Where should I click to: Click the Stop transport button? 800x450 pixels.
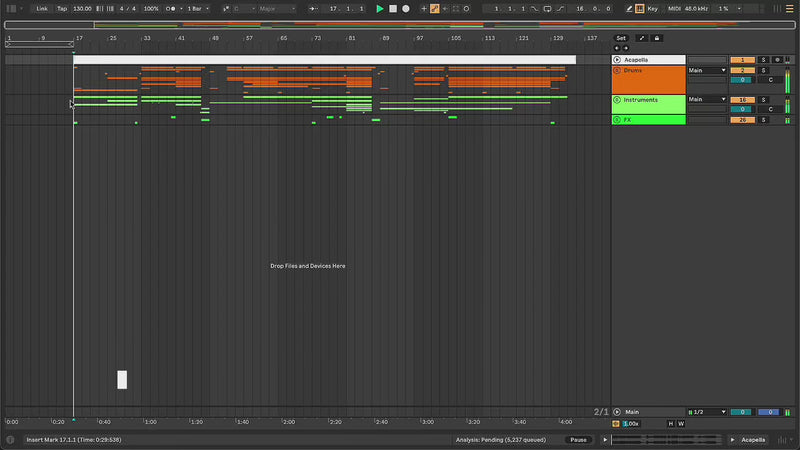[393, 8]
